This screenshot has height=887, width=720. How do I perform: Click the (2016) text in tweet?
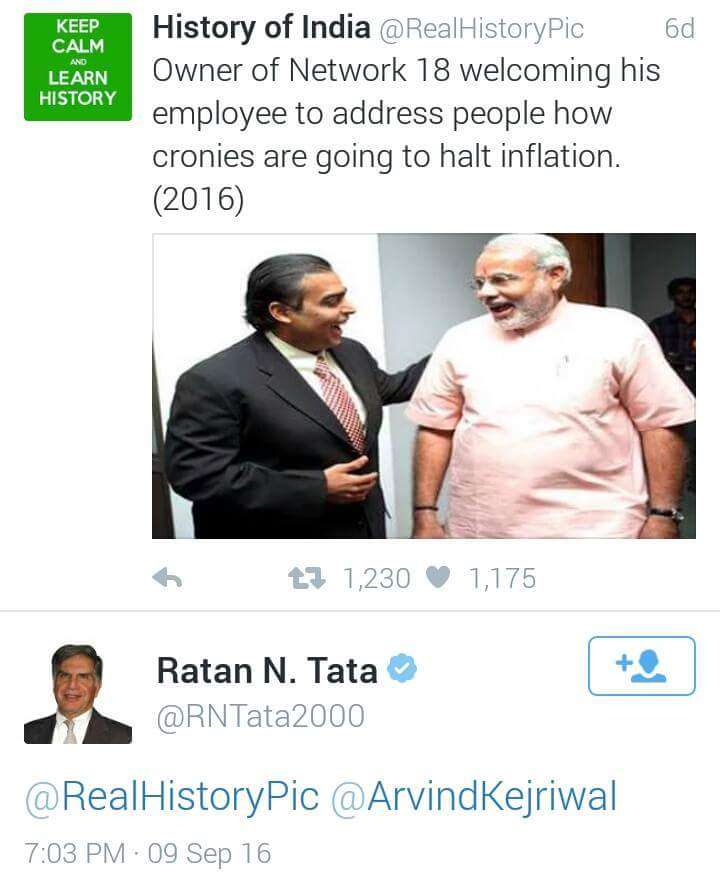click(198, 199)
